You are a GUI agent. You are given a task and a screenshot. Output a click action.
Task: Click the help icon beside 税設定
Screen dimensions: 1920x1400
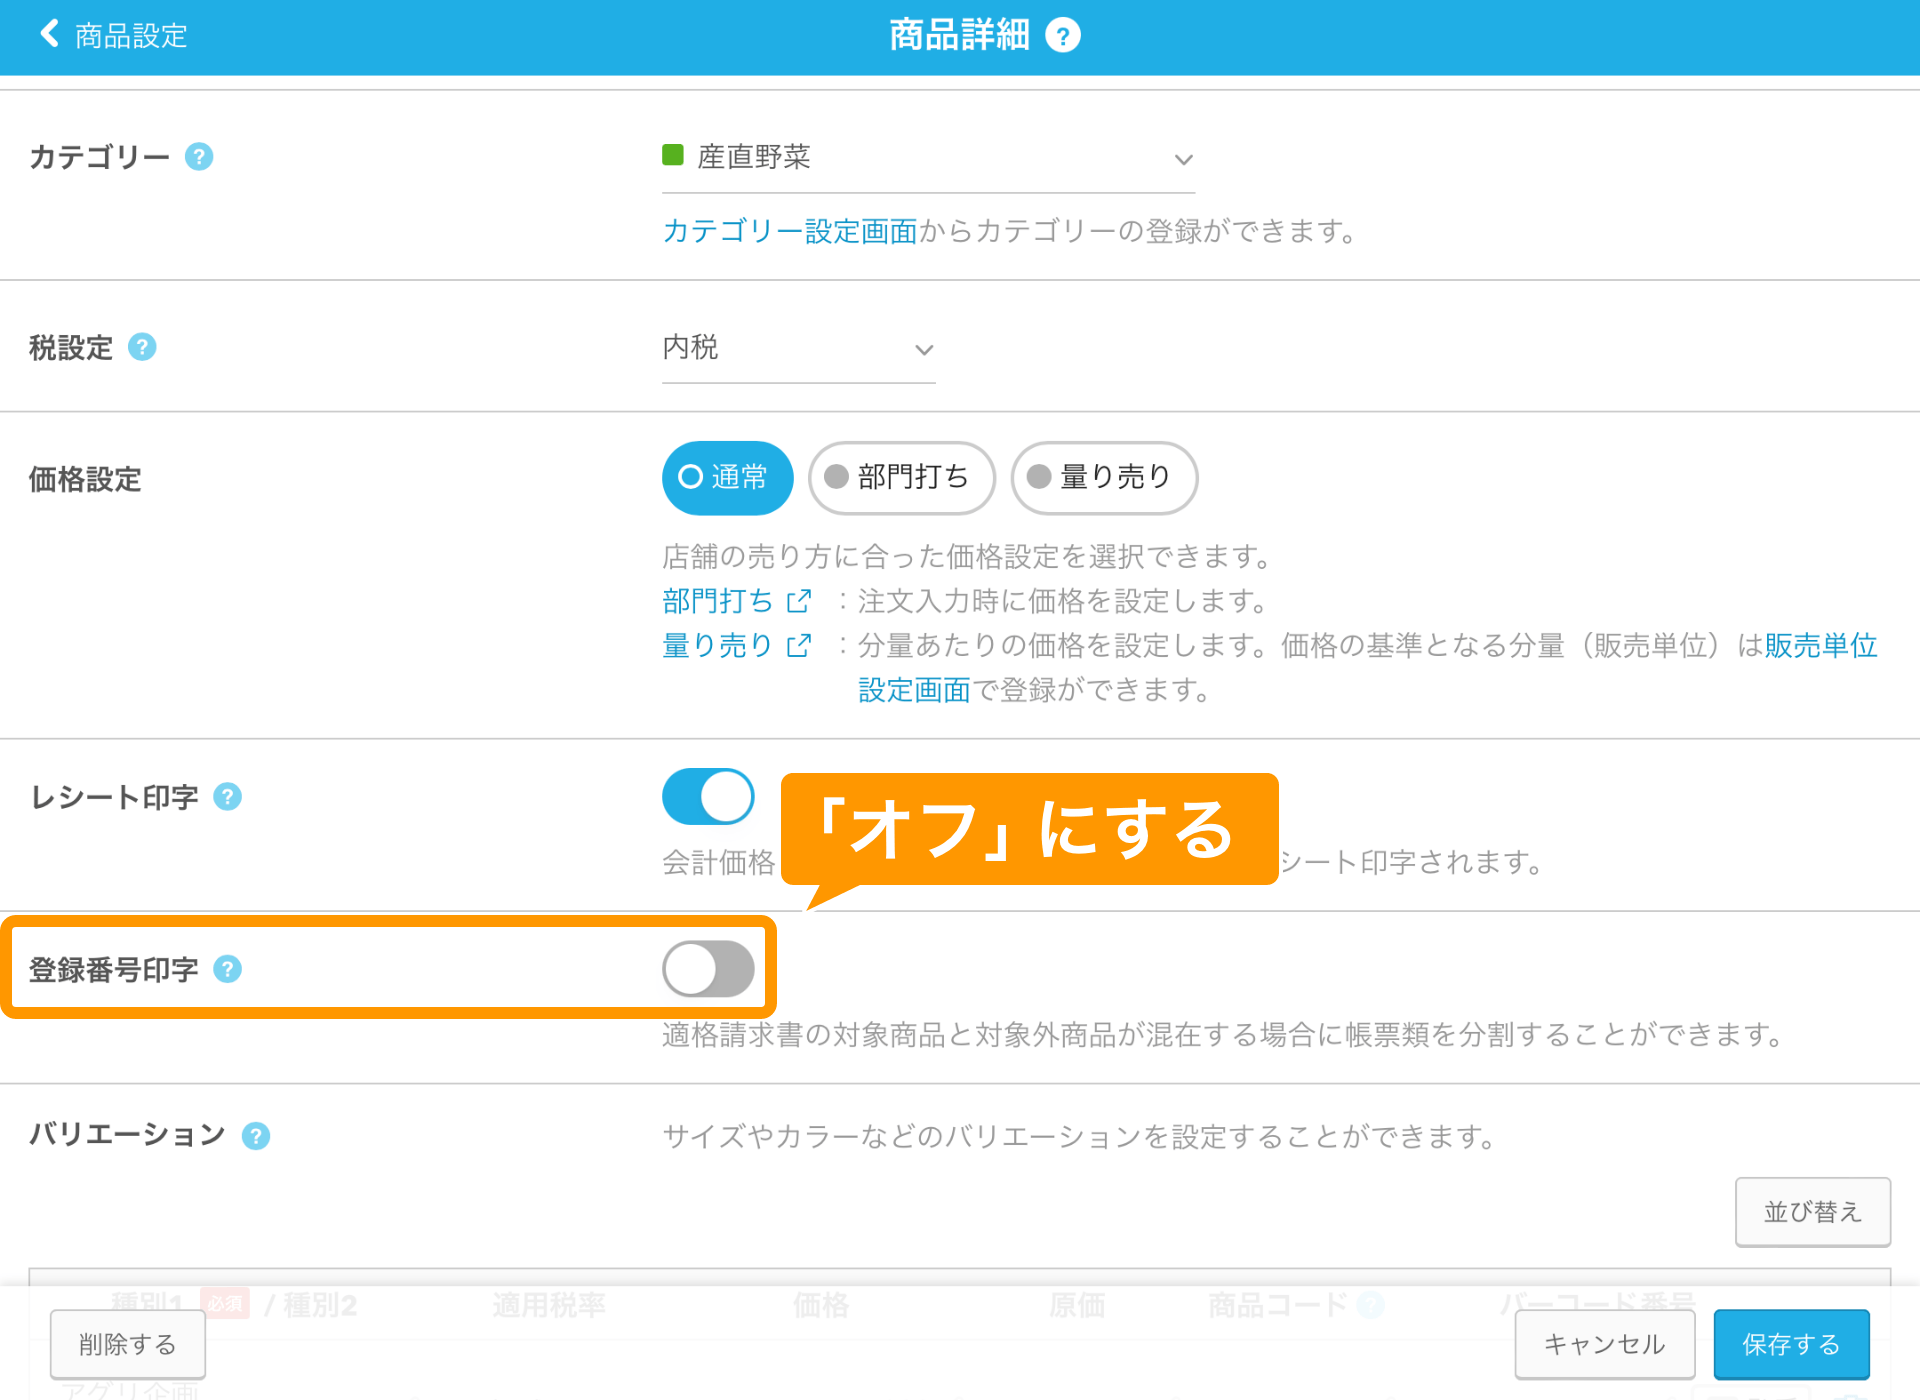pyautogui.click(x=142, y=347)
